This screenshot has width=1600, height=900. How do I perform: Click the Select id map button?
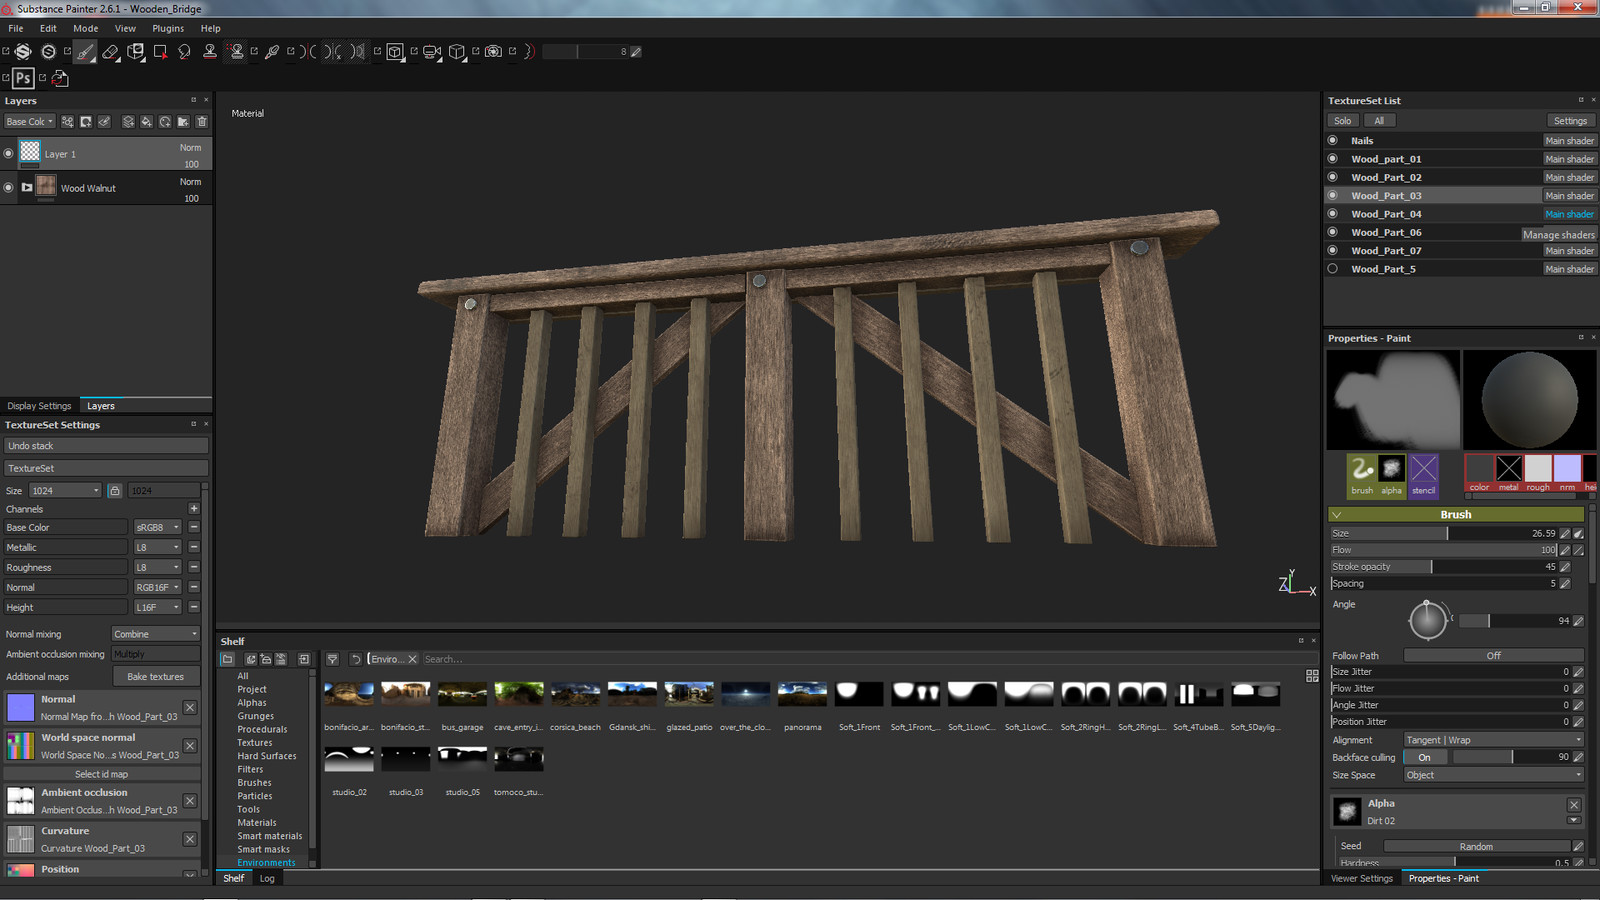tap(102, 774)
